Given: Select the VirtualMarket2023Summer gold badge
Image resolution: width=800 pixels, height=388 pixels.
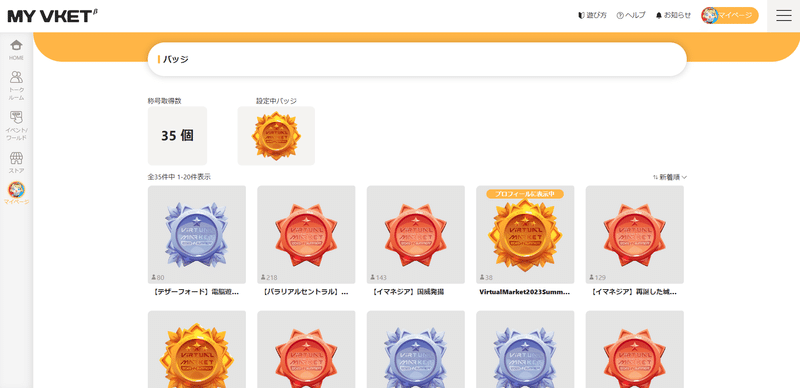Looking at the screenshot, I should point(525,240).
